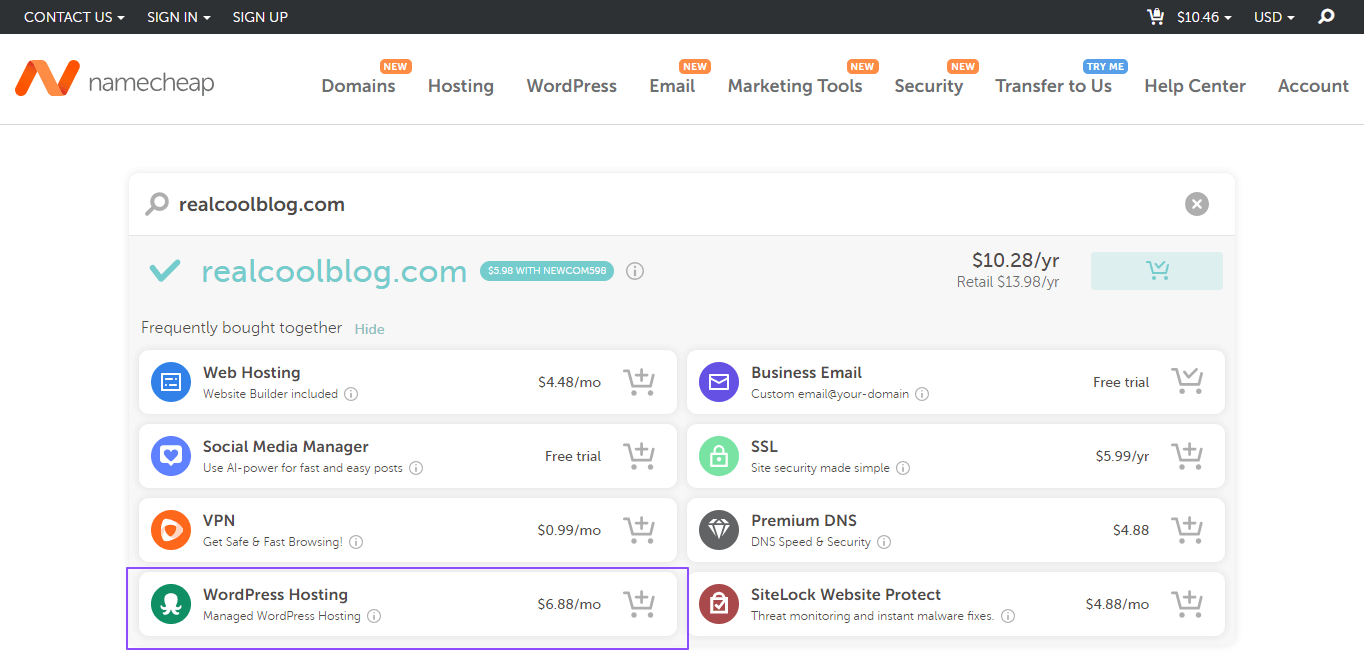This screenshot has height=664, width=1364.
Task: Click the $10.28/yr domain price
Action: [x=1016, y=260]
